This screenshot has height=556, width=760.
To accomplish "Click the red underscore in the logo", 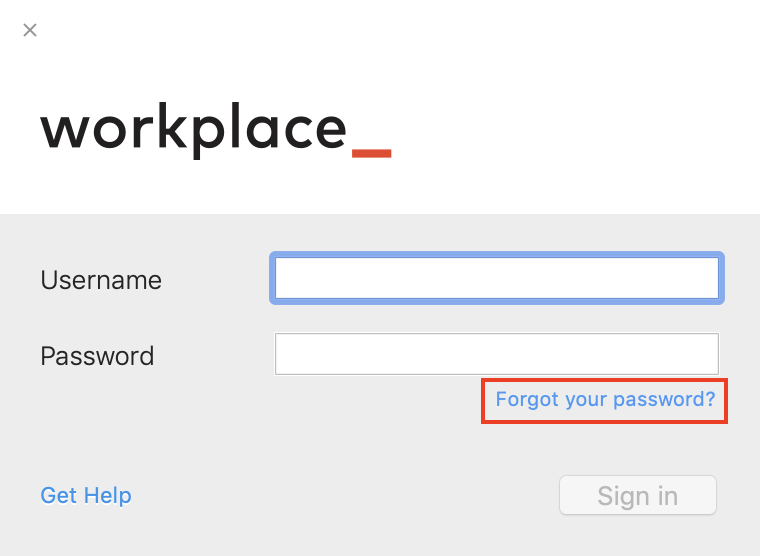I will pyautogui.click(x=371, y=153).
